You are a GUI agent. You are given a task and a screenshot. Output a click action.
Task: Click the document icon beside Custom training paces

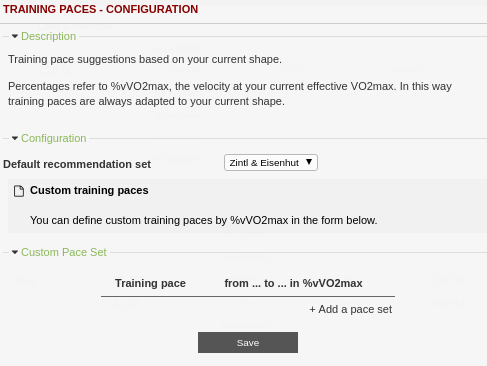pyautogui.click(x=19, y=191)
